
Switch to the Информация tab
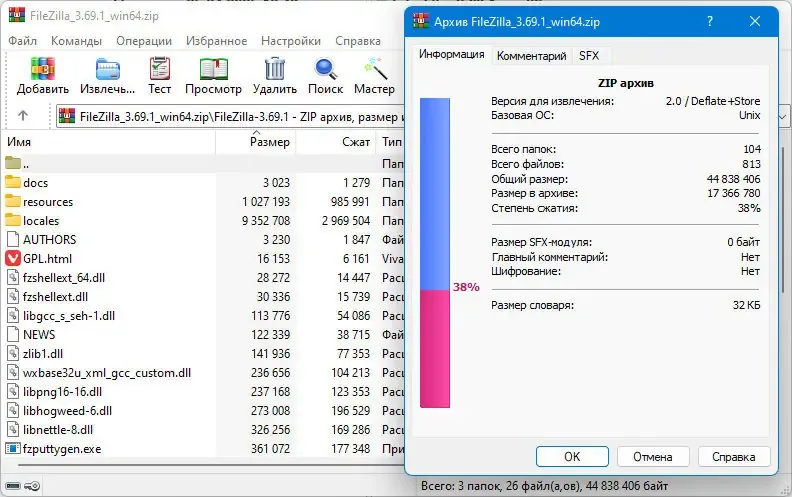tap(452, 54)
